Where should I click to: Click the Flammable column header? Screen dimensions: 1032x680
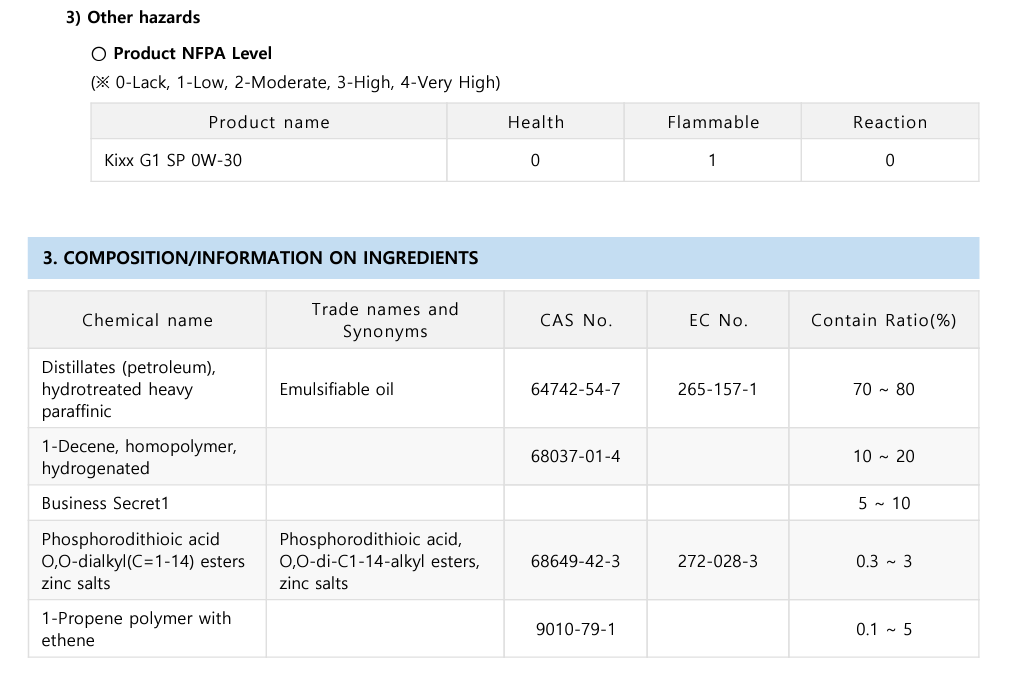(713, 122)
